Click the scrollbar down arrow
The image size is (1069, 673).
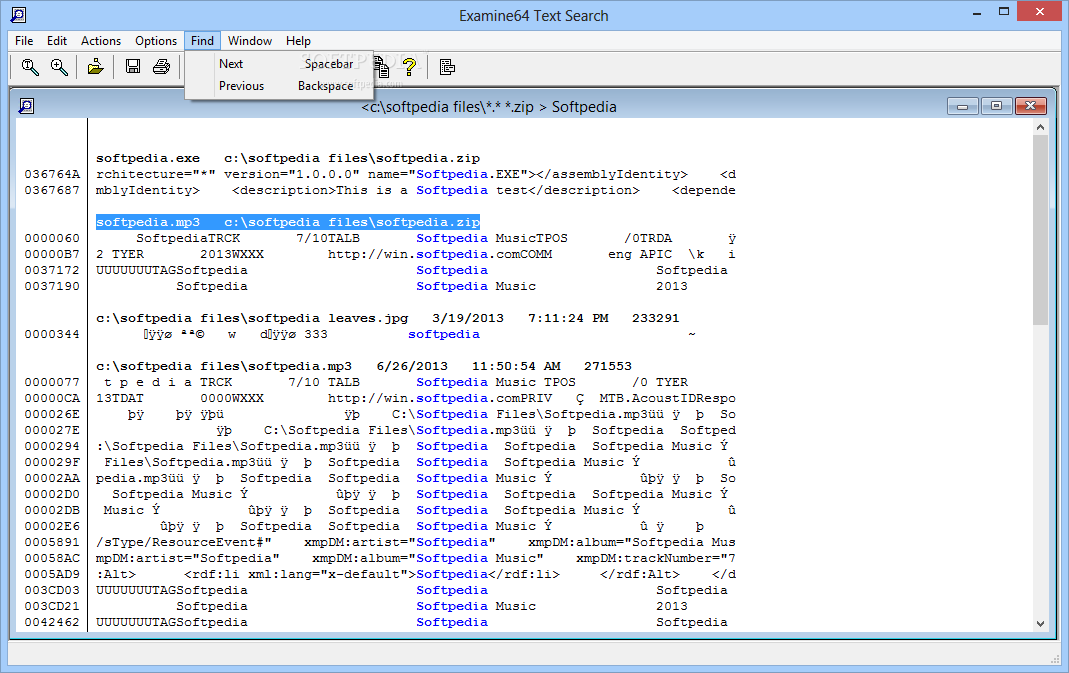[1040, 623]
